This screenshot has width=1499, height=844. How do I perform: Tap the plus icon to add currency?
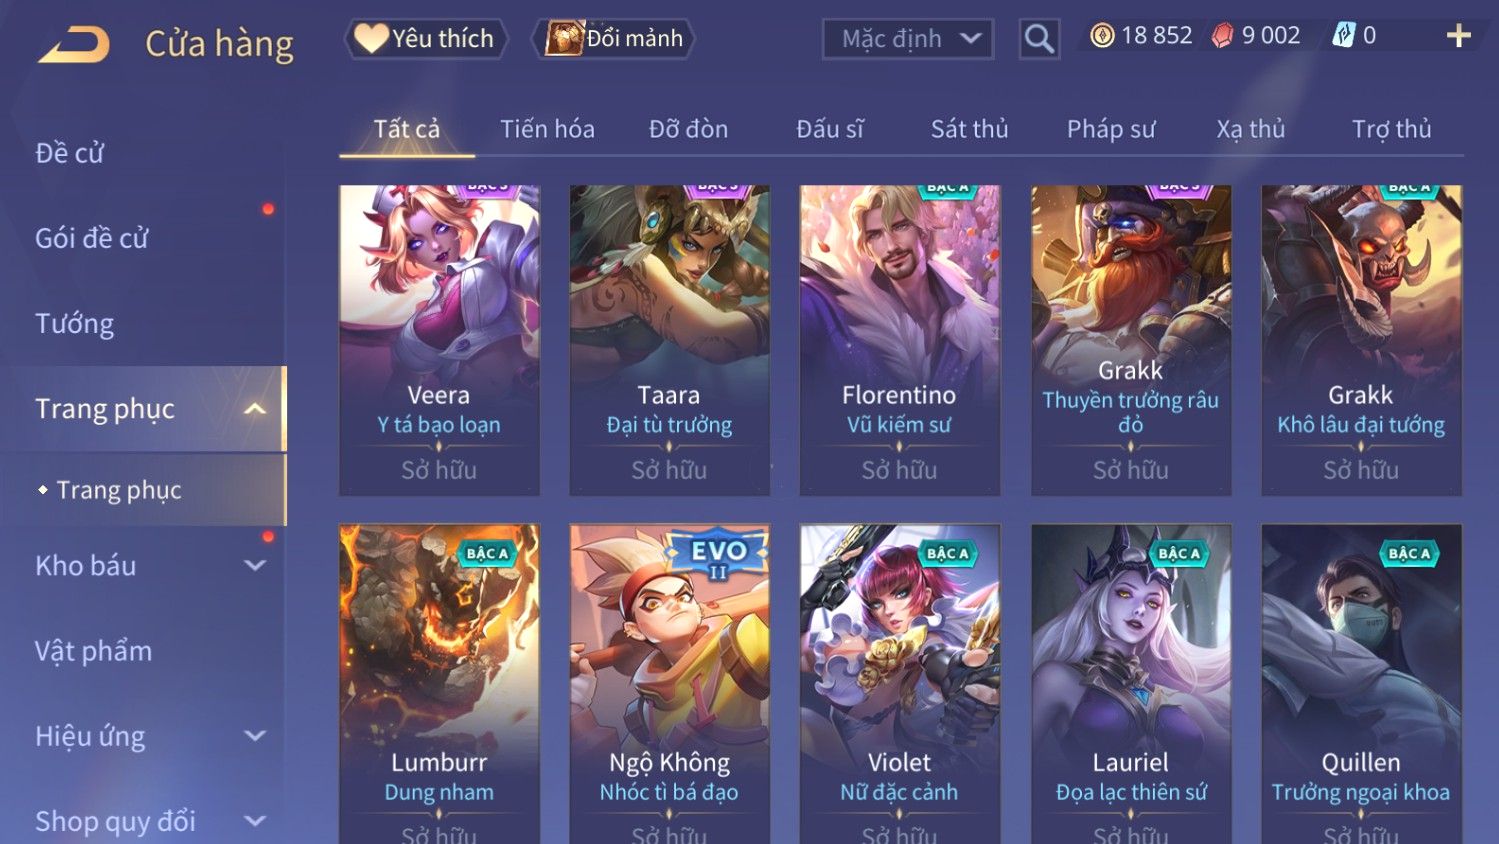click(1458, 36)
